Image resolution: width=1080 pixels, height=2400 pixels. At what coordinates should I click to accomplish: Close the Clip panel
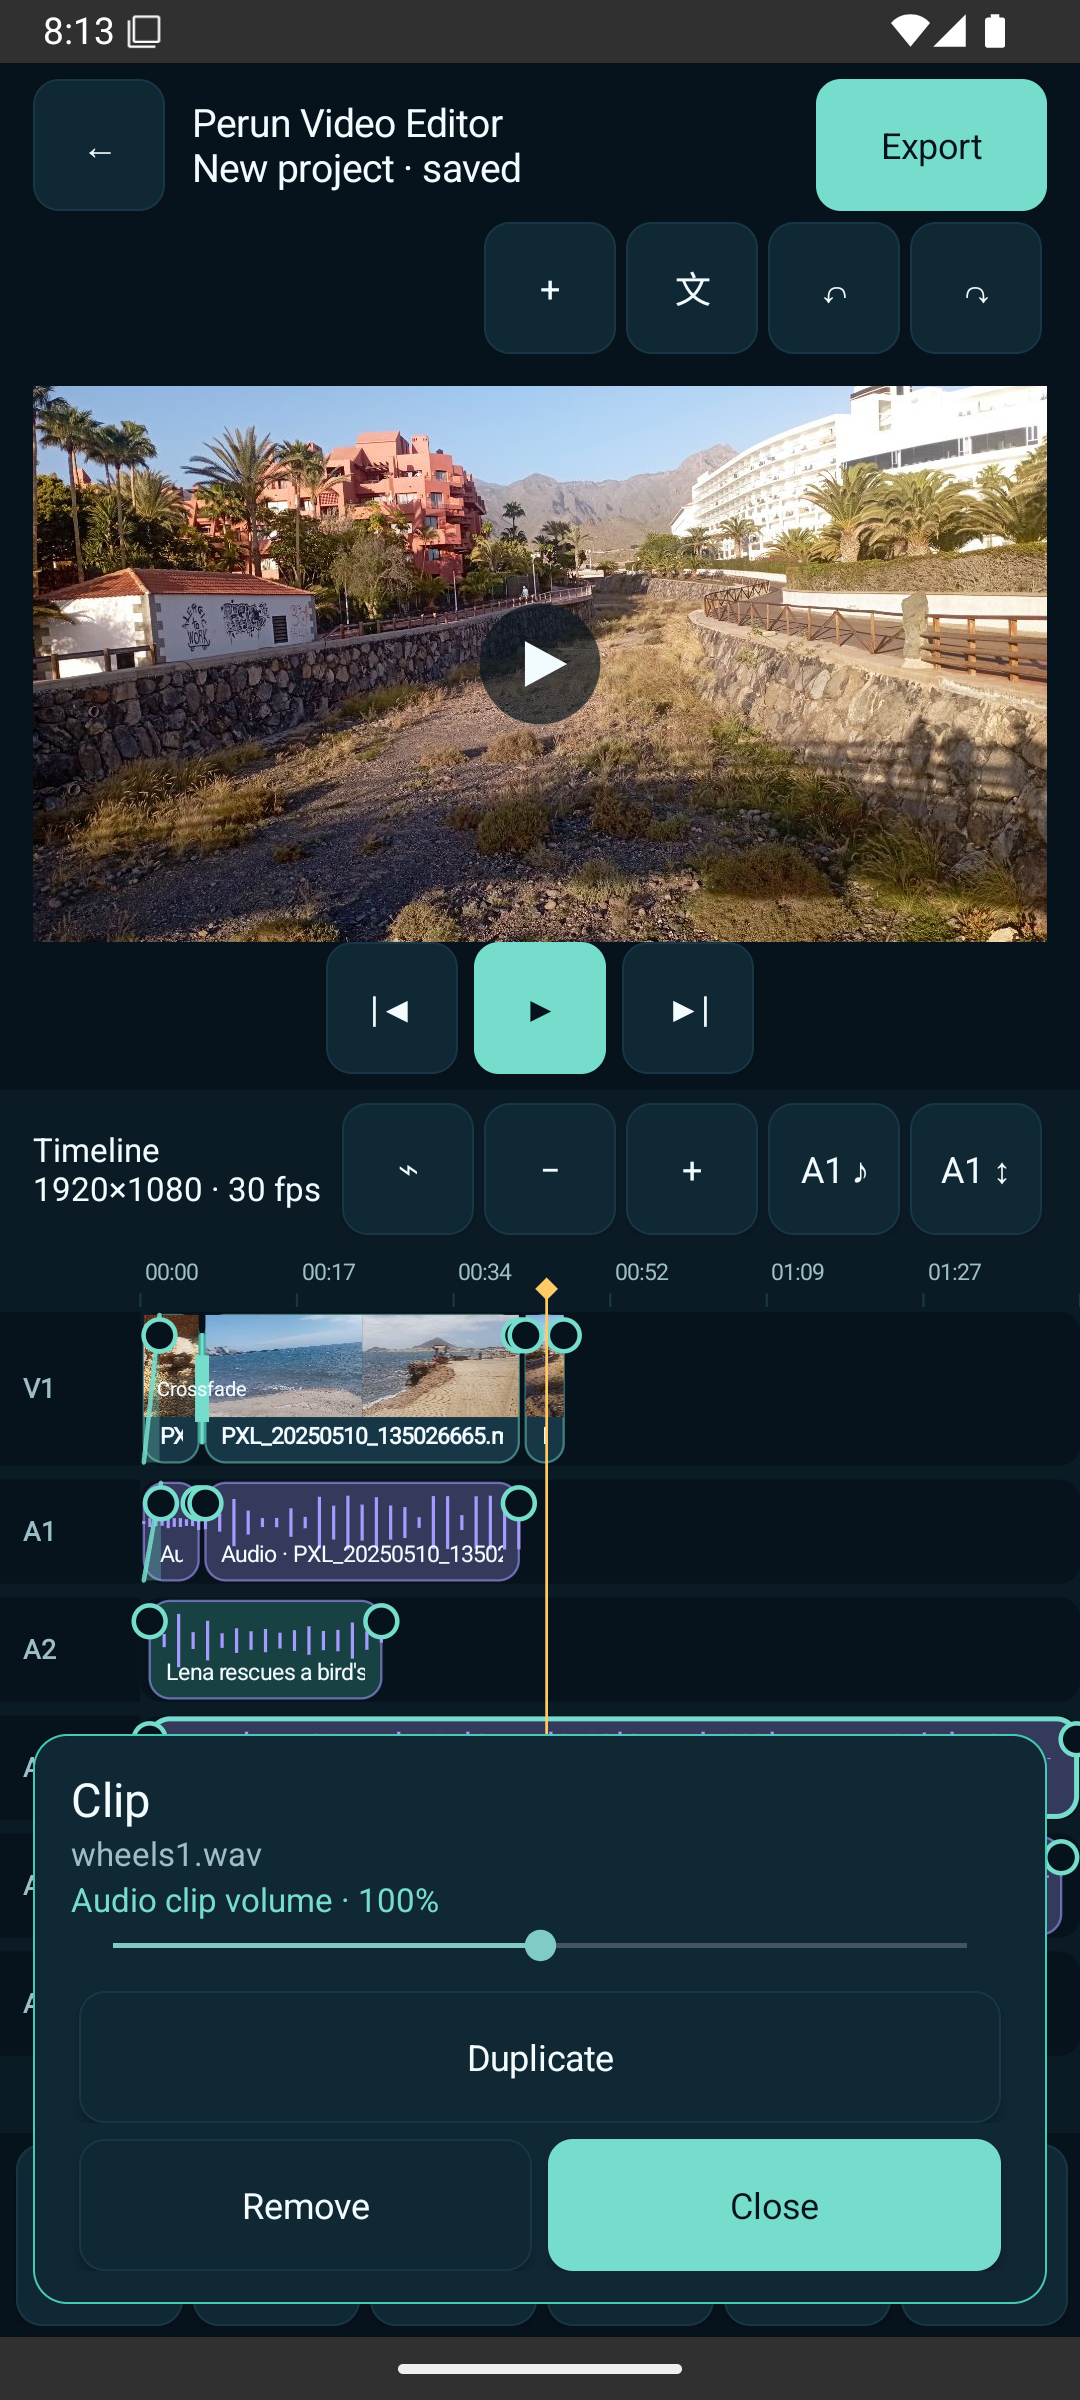pos(774,2205)
